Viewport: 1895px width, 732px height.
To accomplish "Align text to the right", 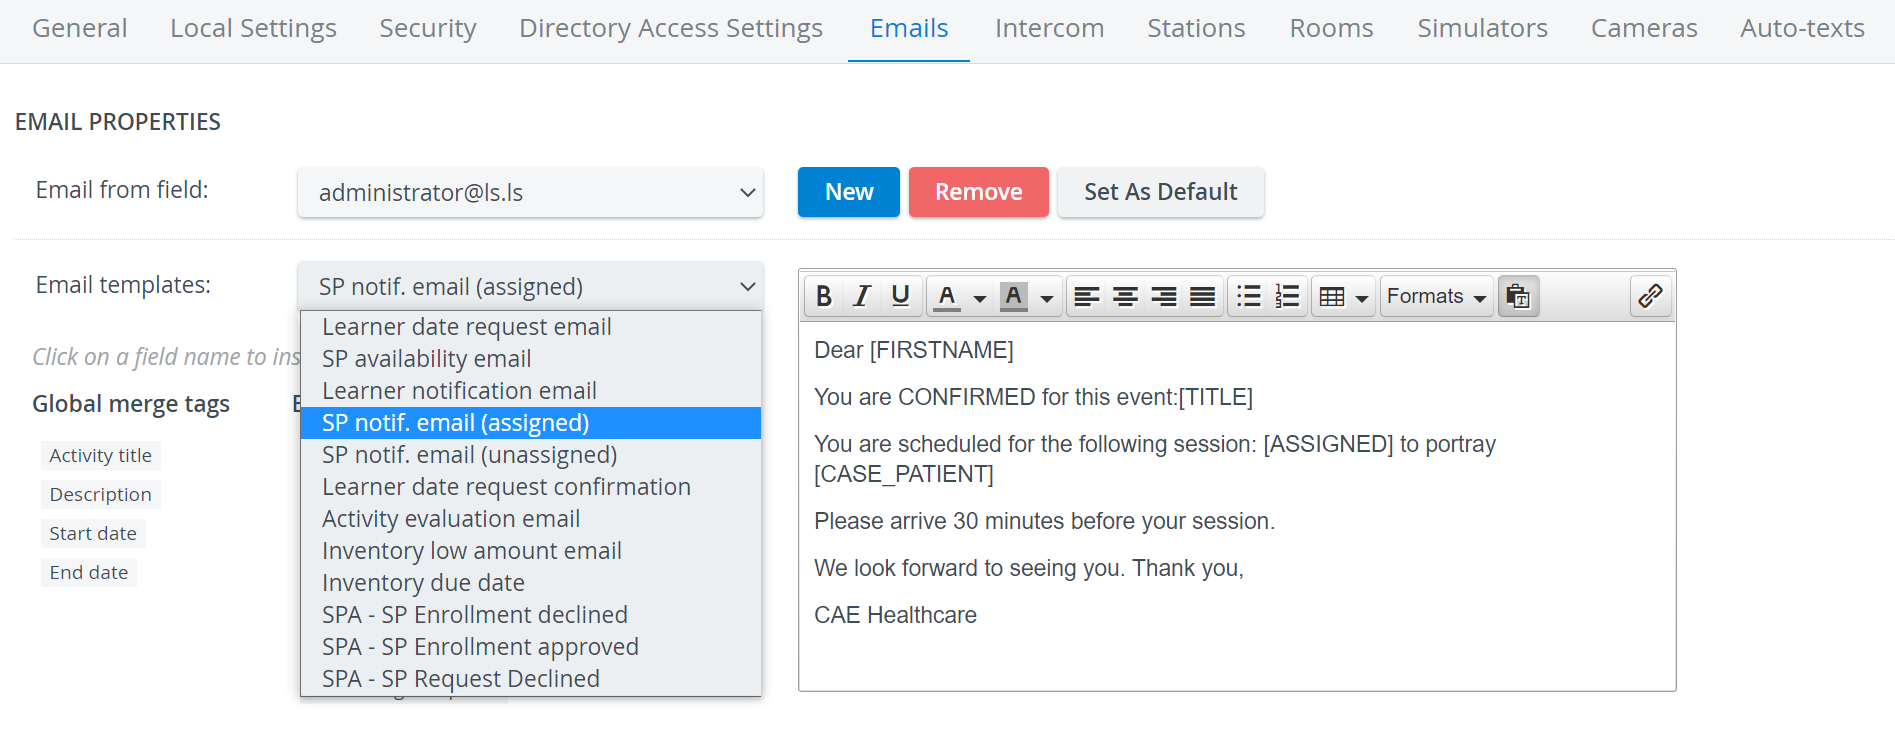I will pos(1164,296).
